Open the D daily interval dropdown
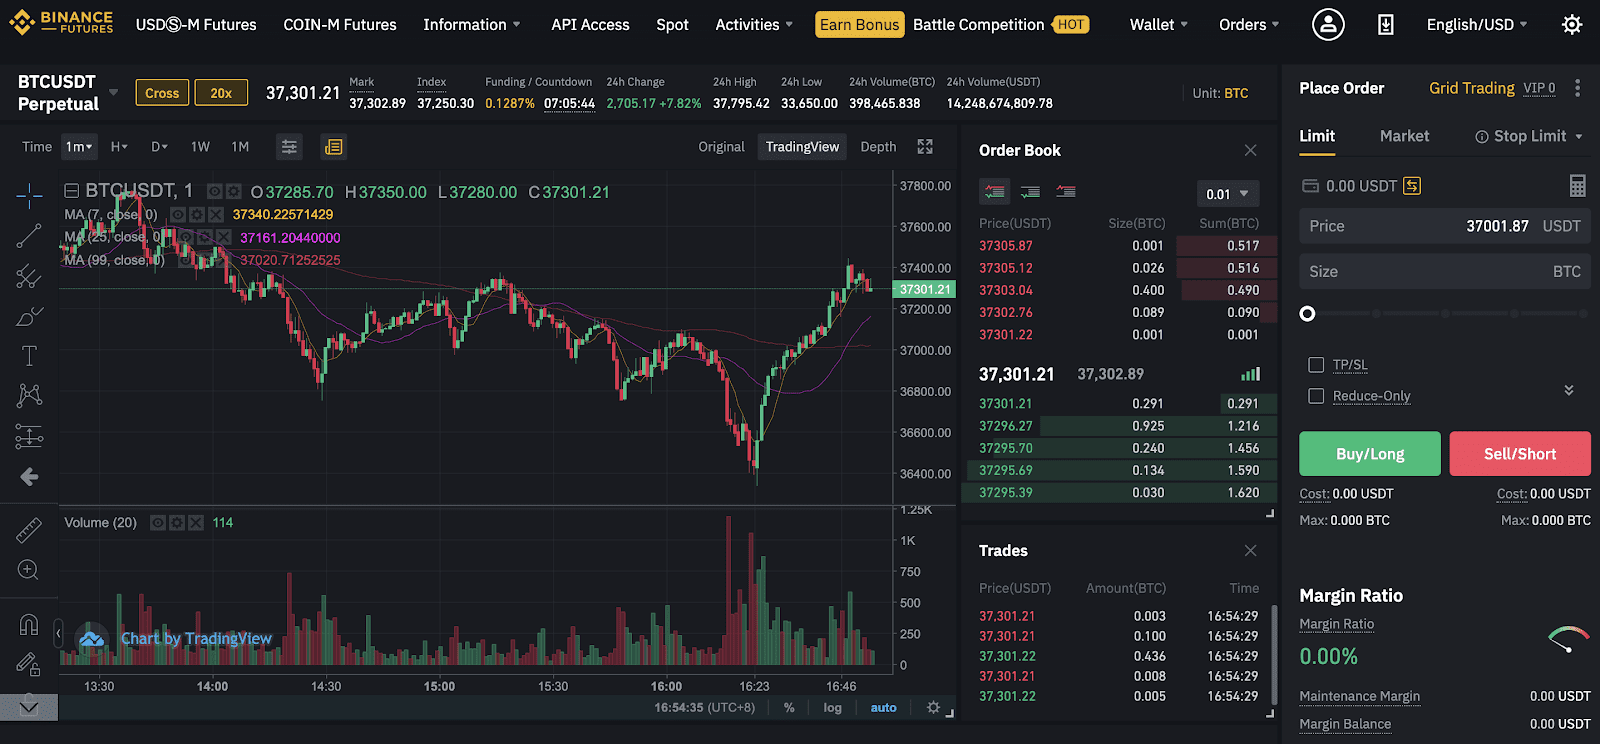This screenshot has width=1600, height=744. (159, 147)
